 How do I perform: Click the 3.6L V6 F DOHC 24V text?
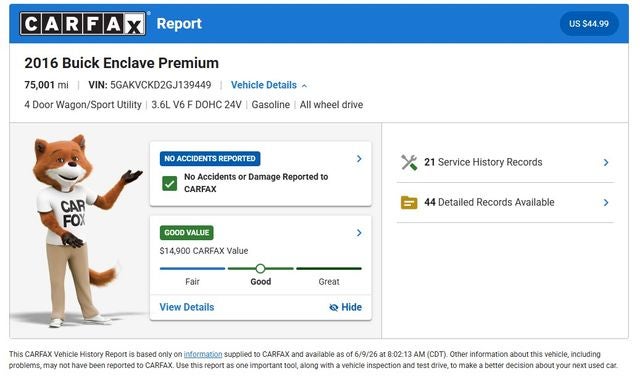coord(196,105)
